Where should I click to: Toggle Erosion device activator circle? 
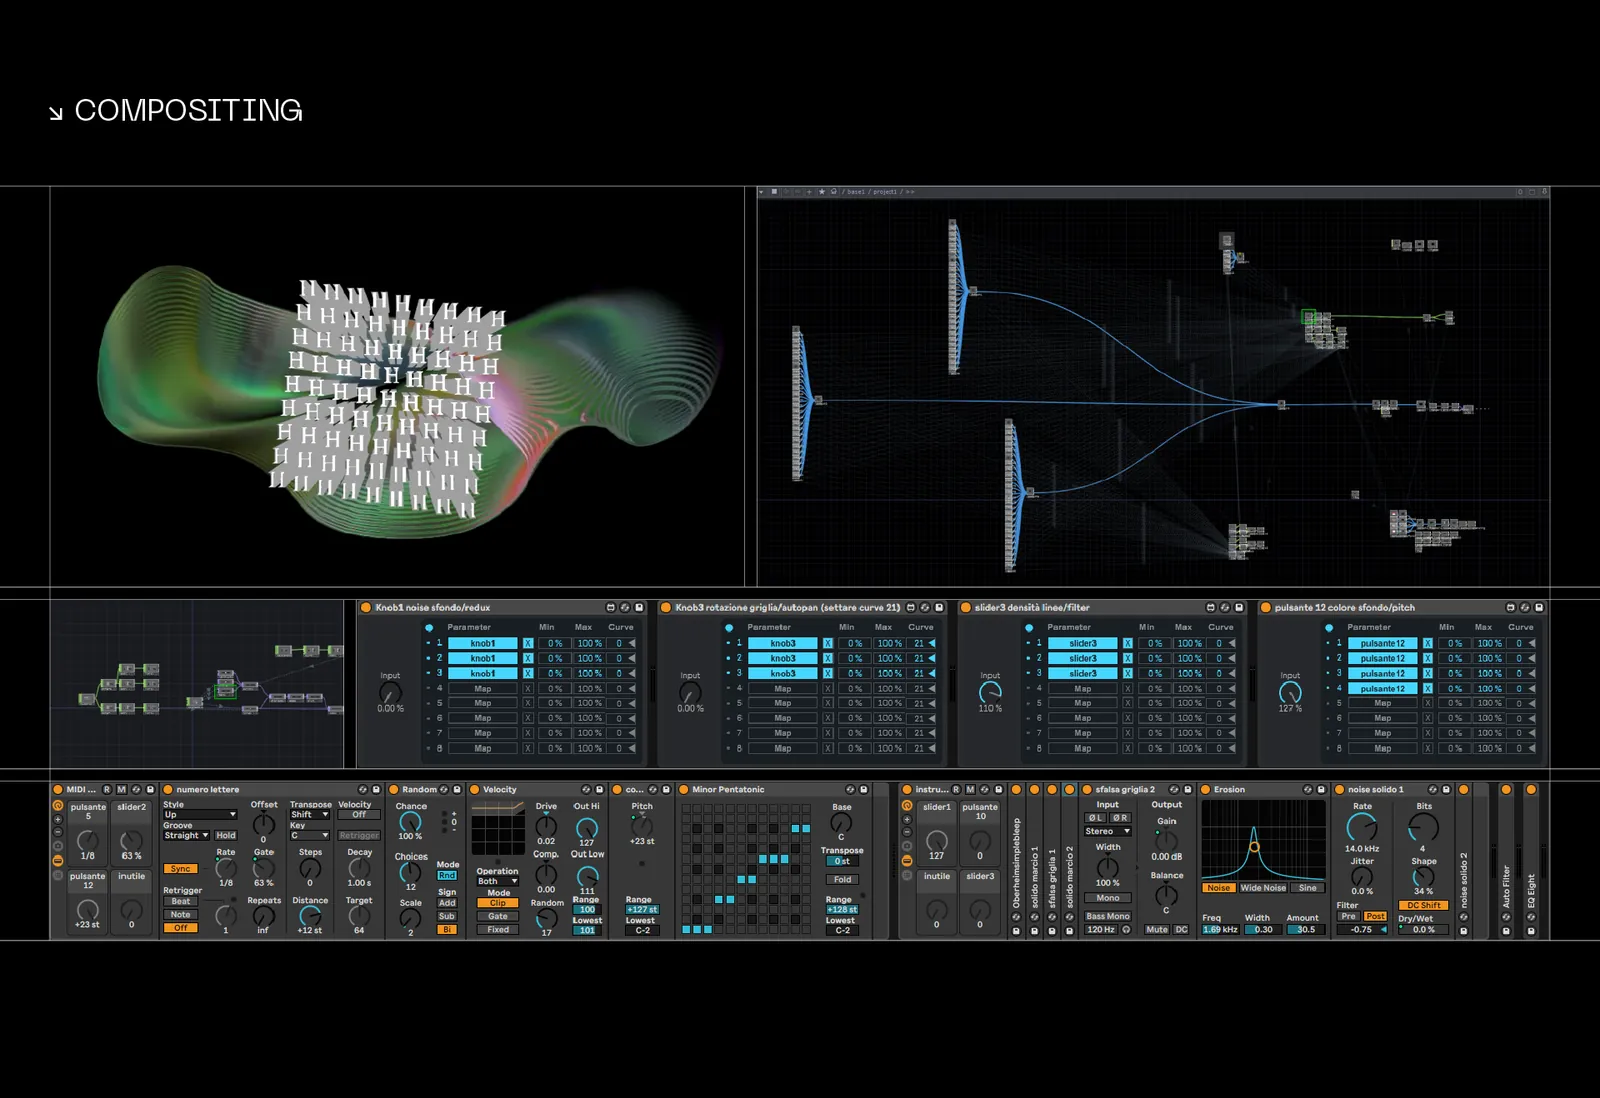click(1206, 790)
